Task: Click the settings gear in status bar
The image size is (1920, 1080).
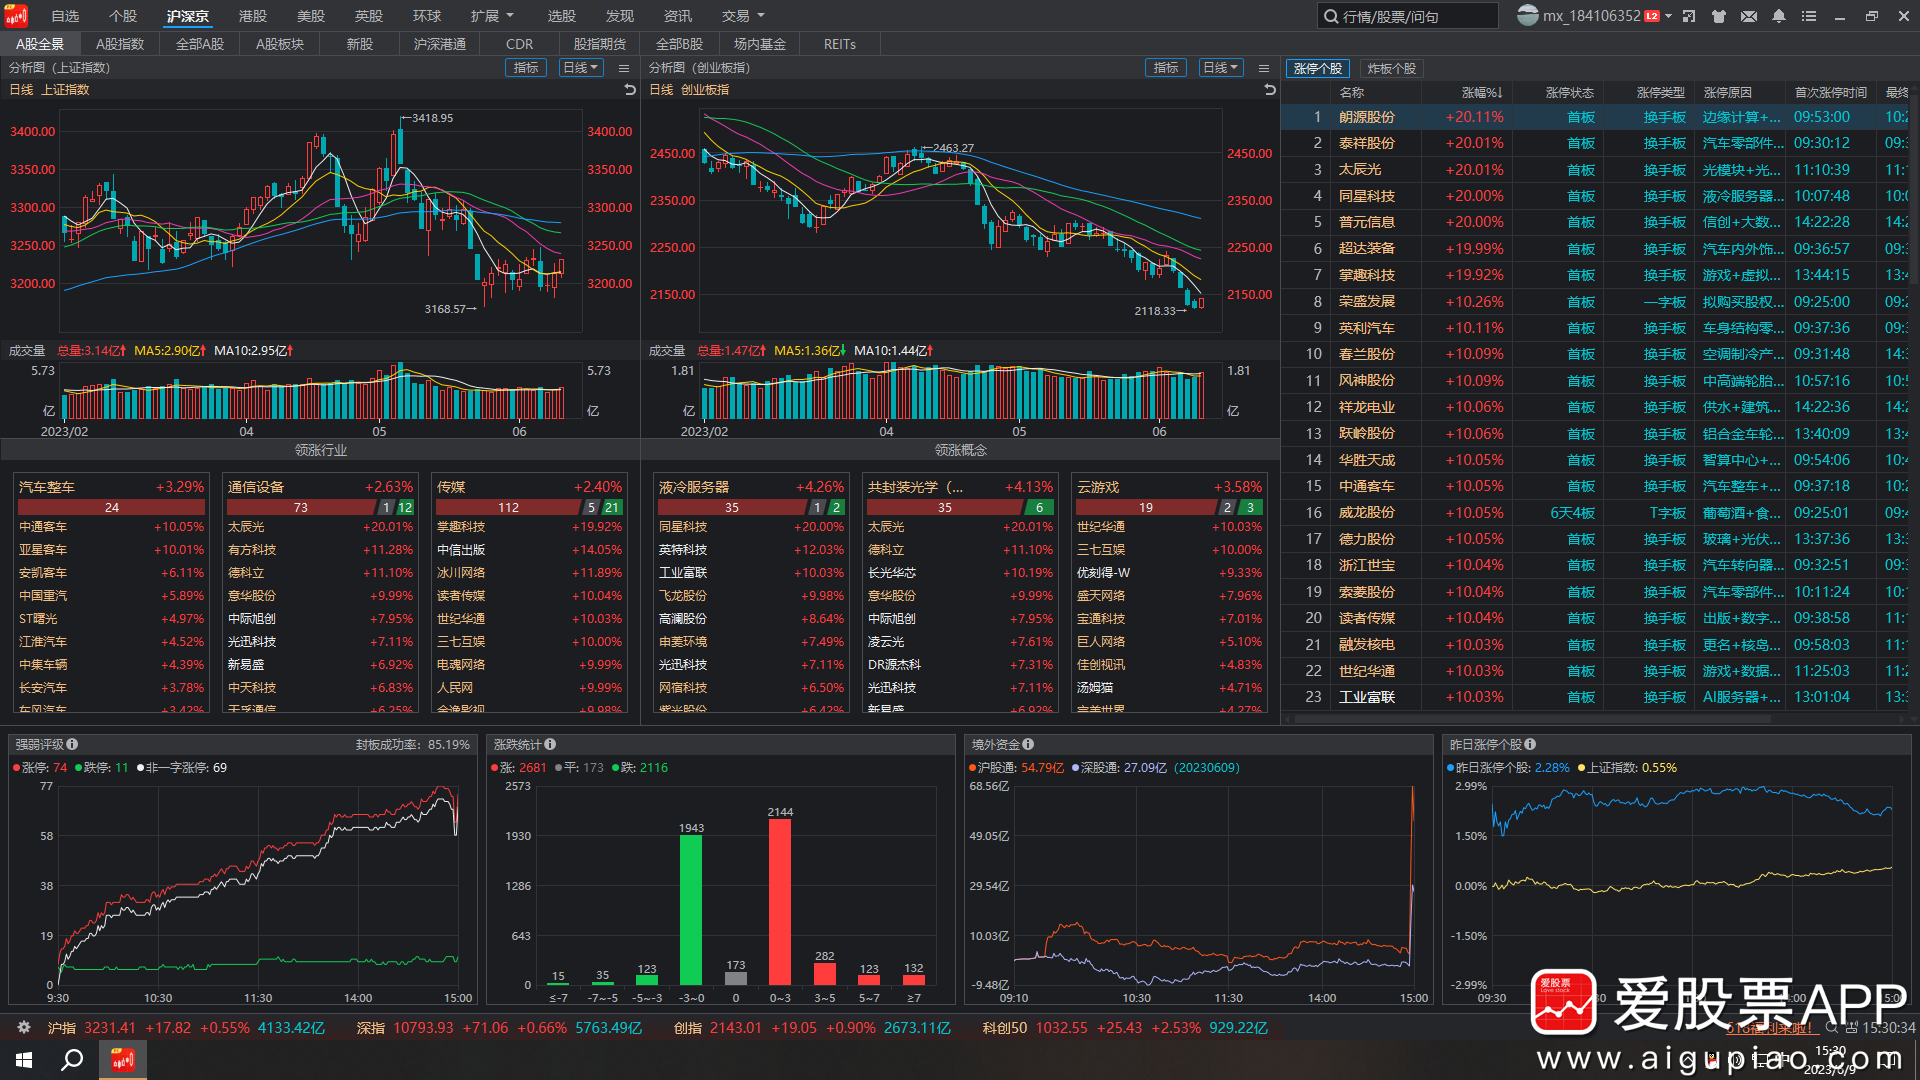Action: coord(24,1027)
